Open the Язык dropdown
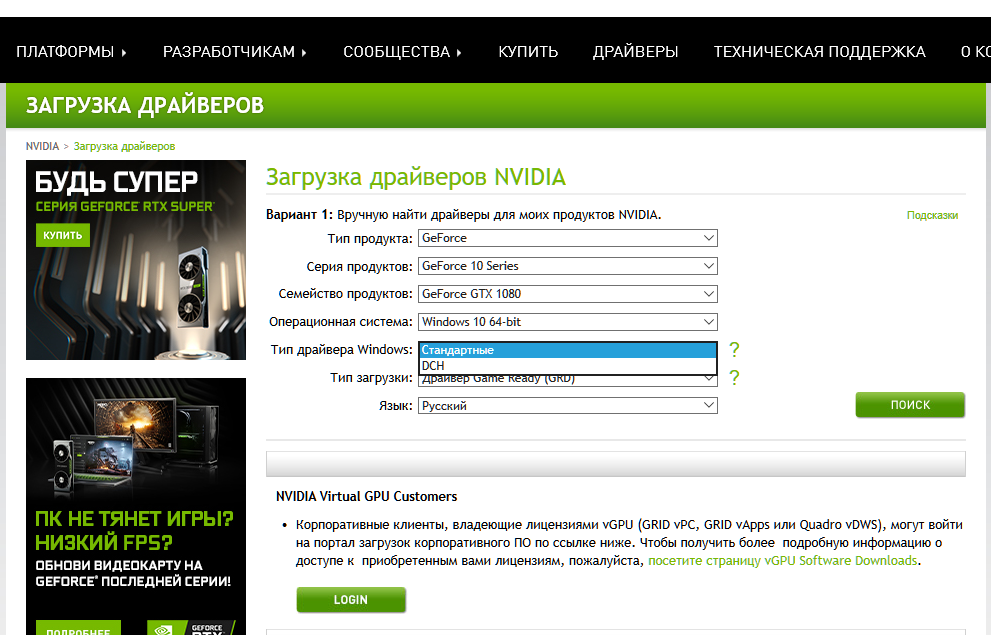Viewport: 991px width, 635px height. [568, 406]
